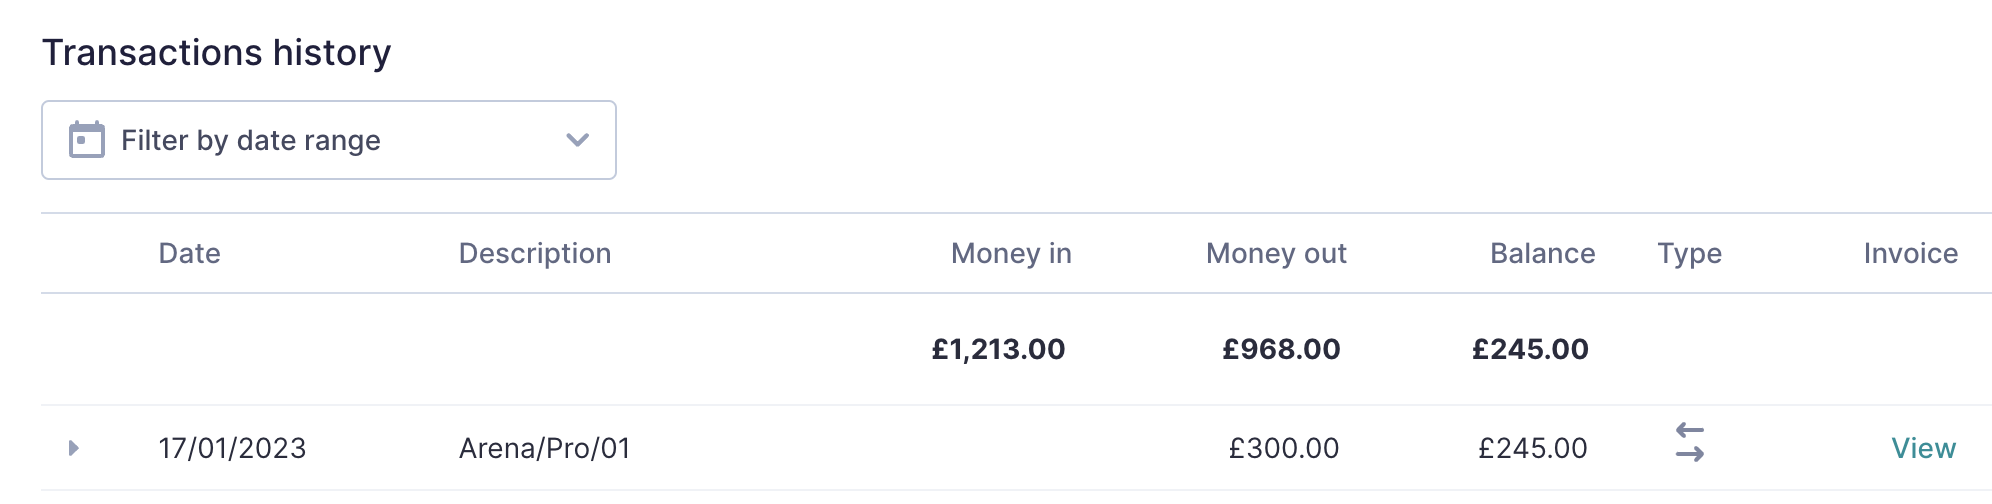View the invoice for Arena/Pro/01
The height and width of the screenshot is (504, 1992).
pos(1922,448)
